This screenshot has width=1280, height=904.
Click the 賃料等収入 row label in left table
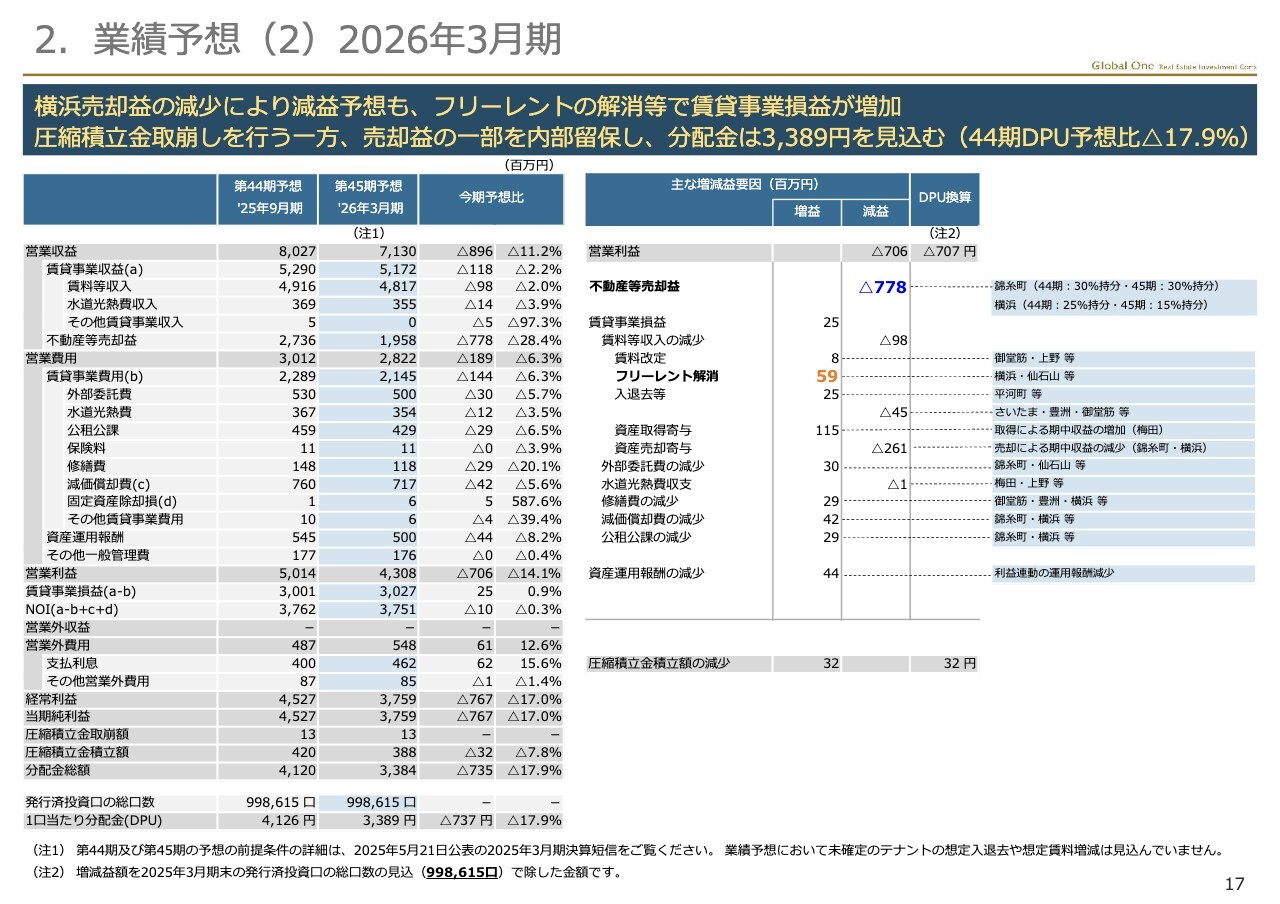click(99, 288)
